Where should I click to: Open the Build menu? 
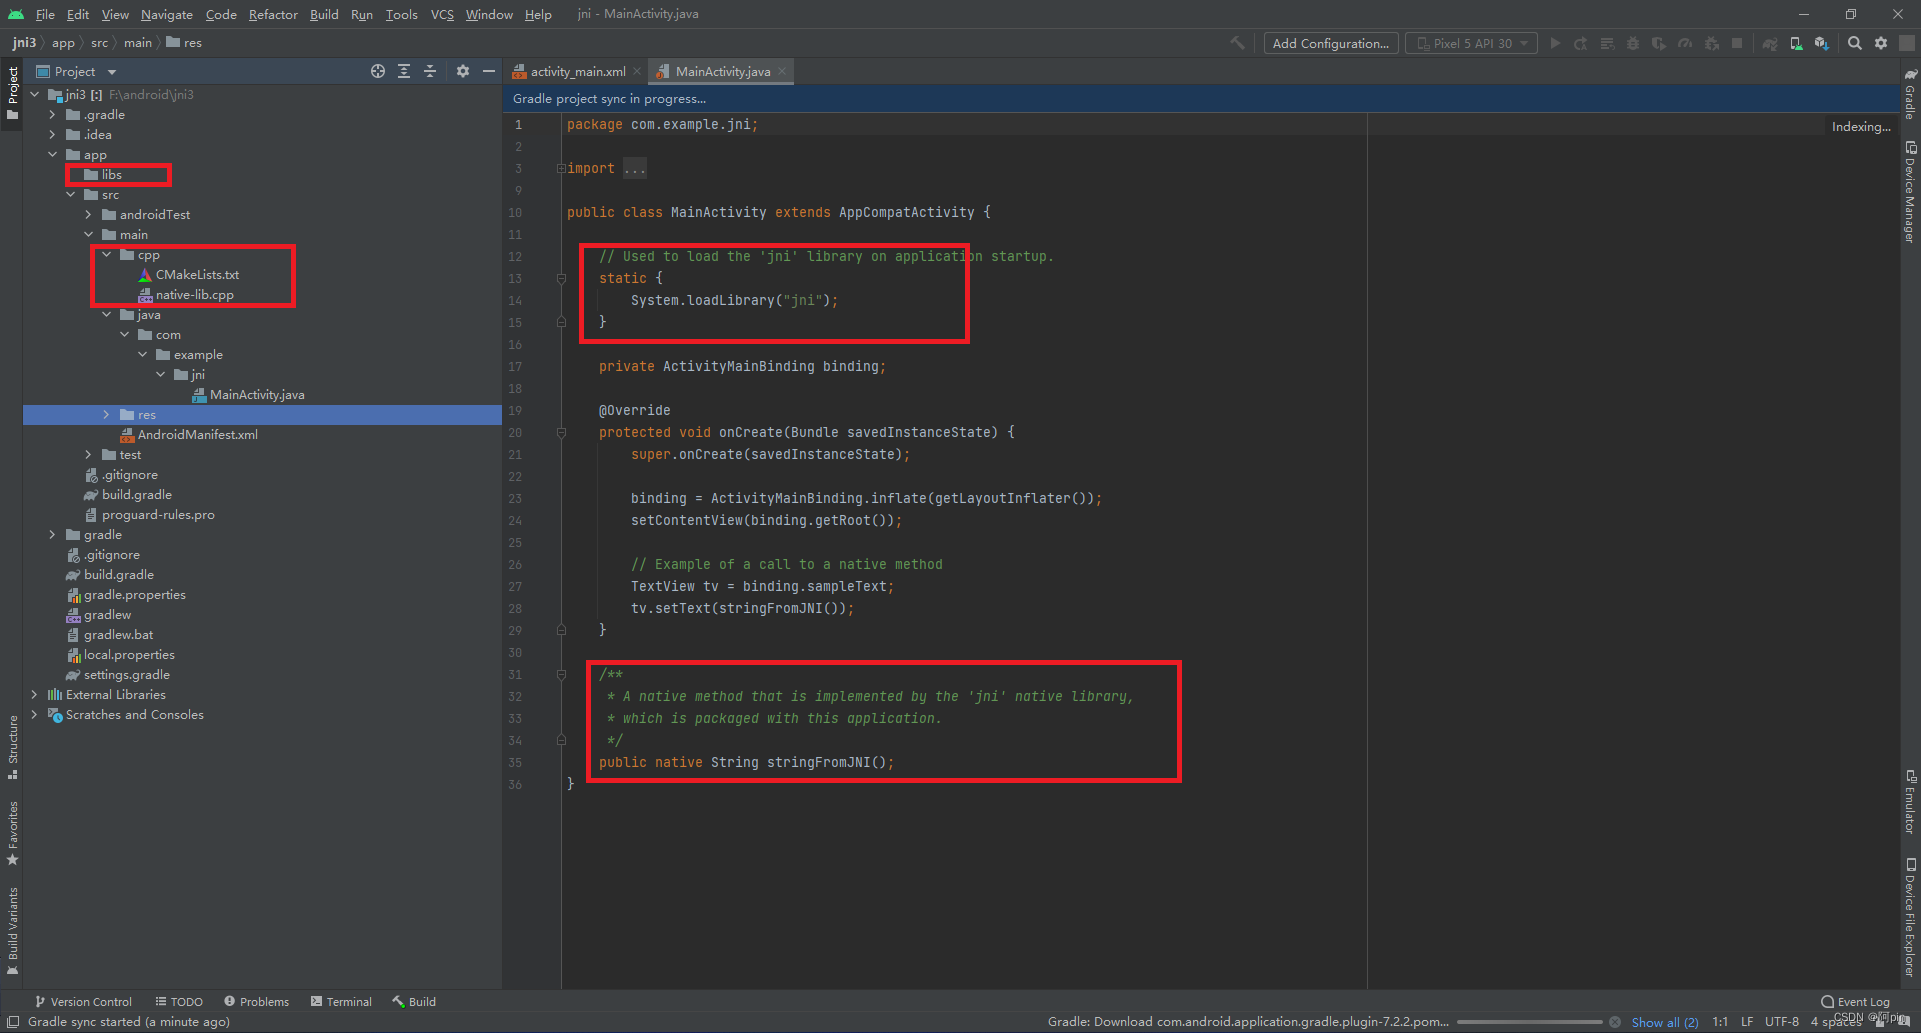(324, 14)
